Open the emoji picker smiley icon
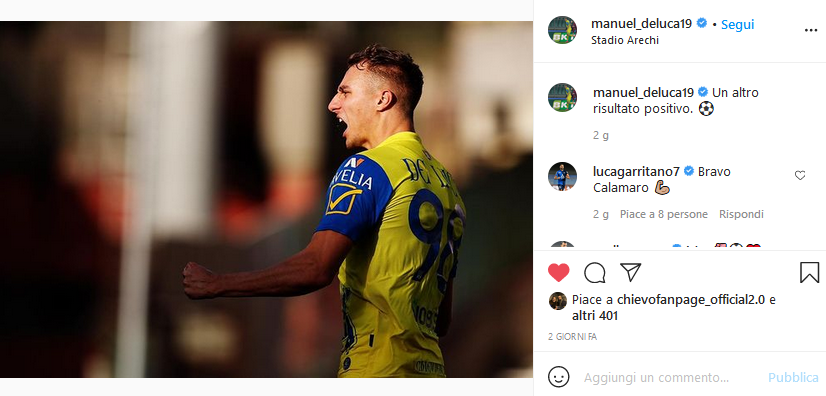Image resolution: width=826 pixels, height=396 pixels. click(558, 377)
